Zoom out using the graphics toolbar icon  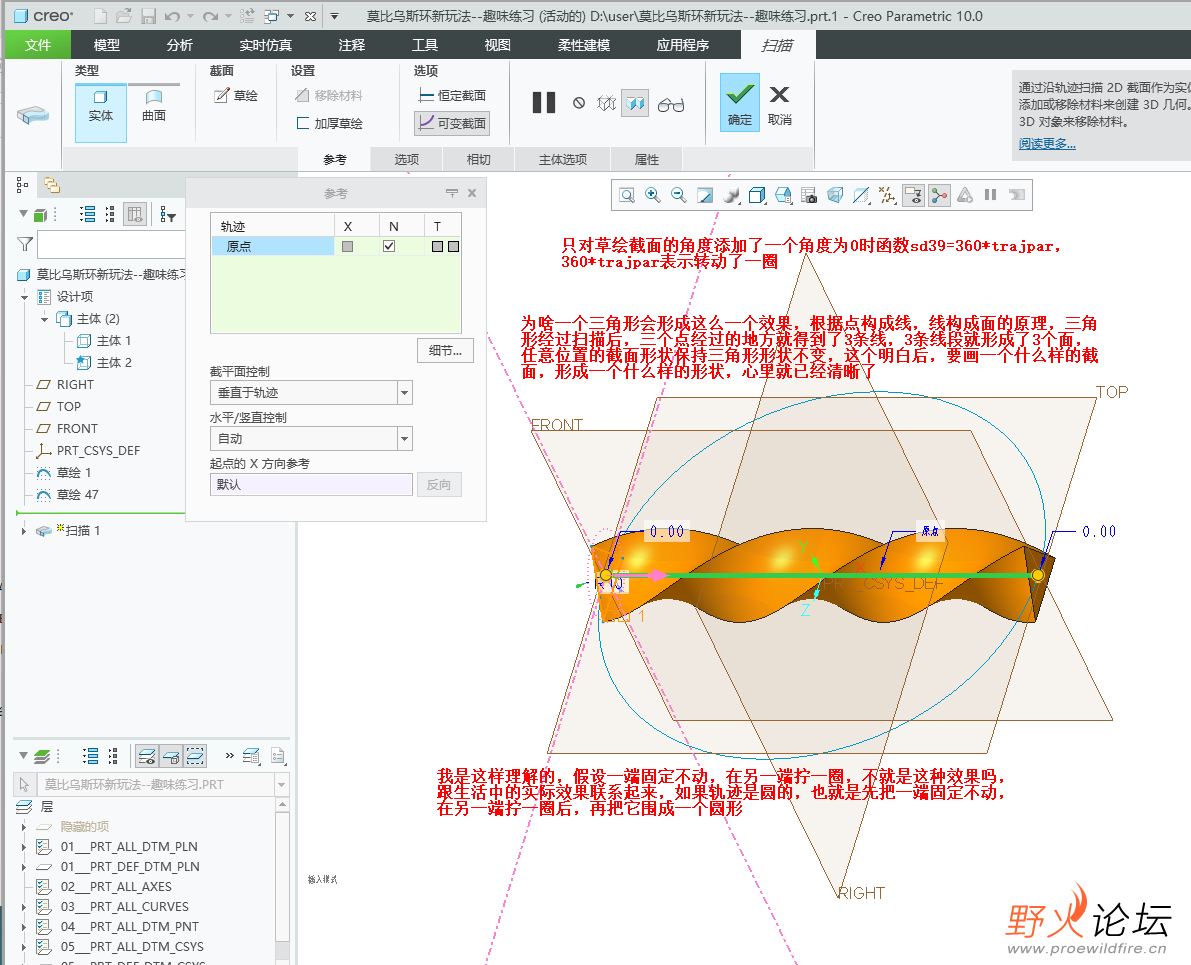pyautogui.click(x=678, y=195)
